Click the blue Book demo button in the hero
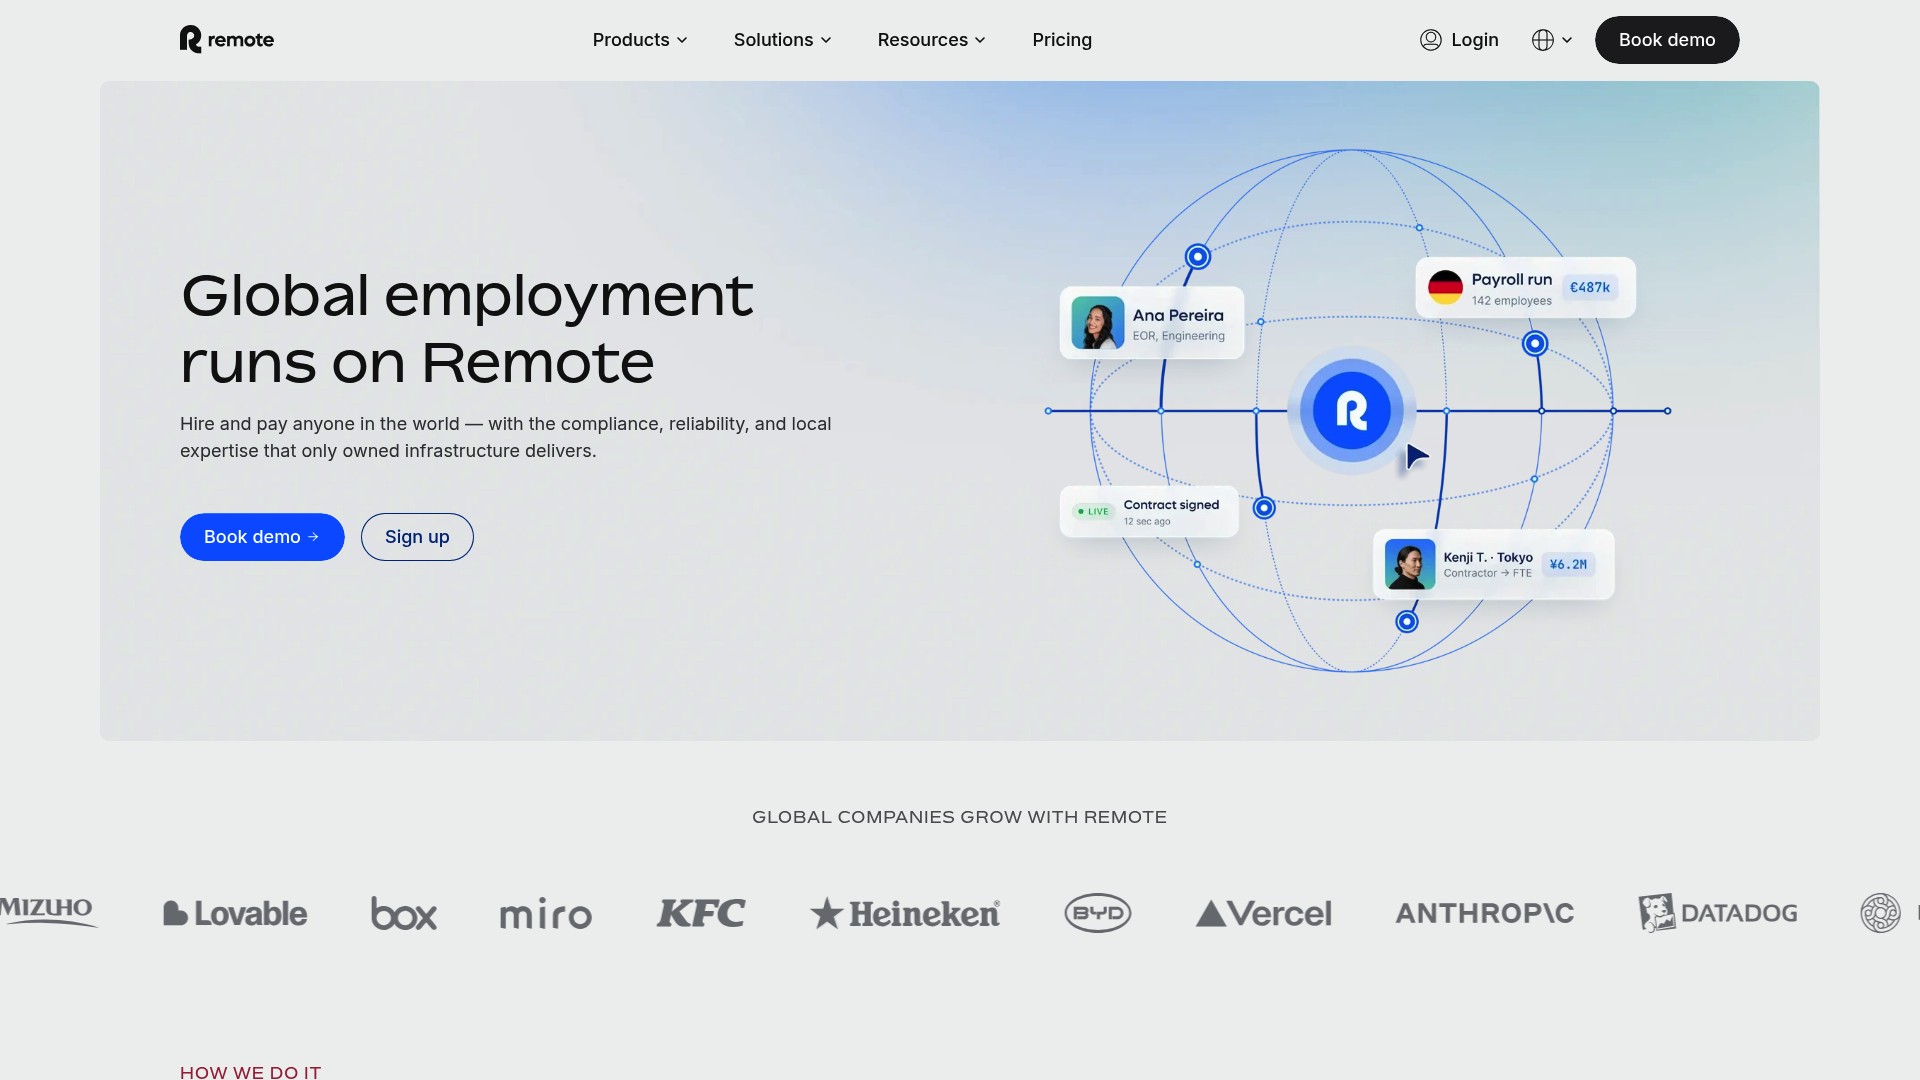 (x=262, y=537)
